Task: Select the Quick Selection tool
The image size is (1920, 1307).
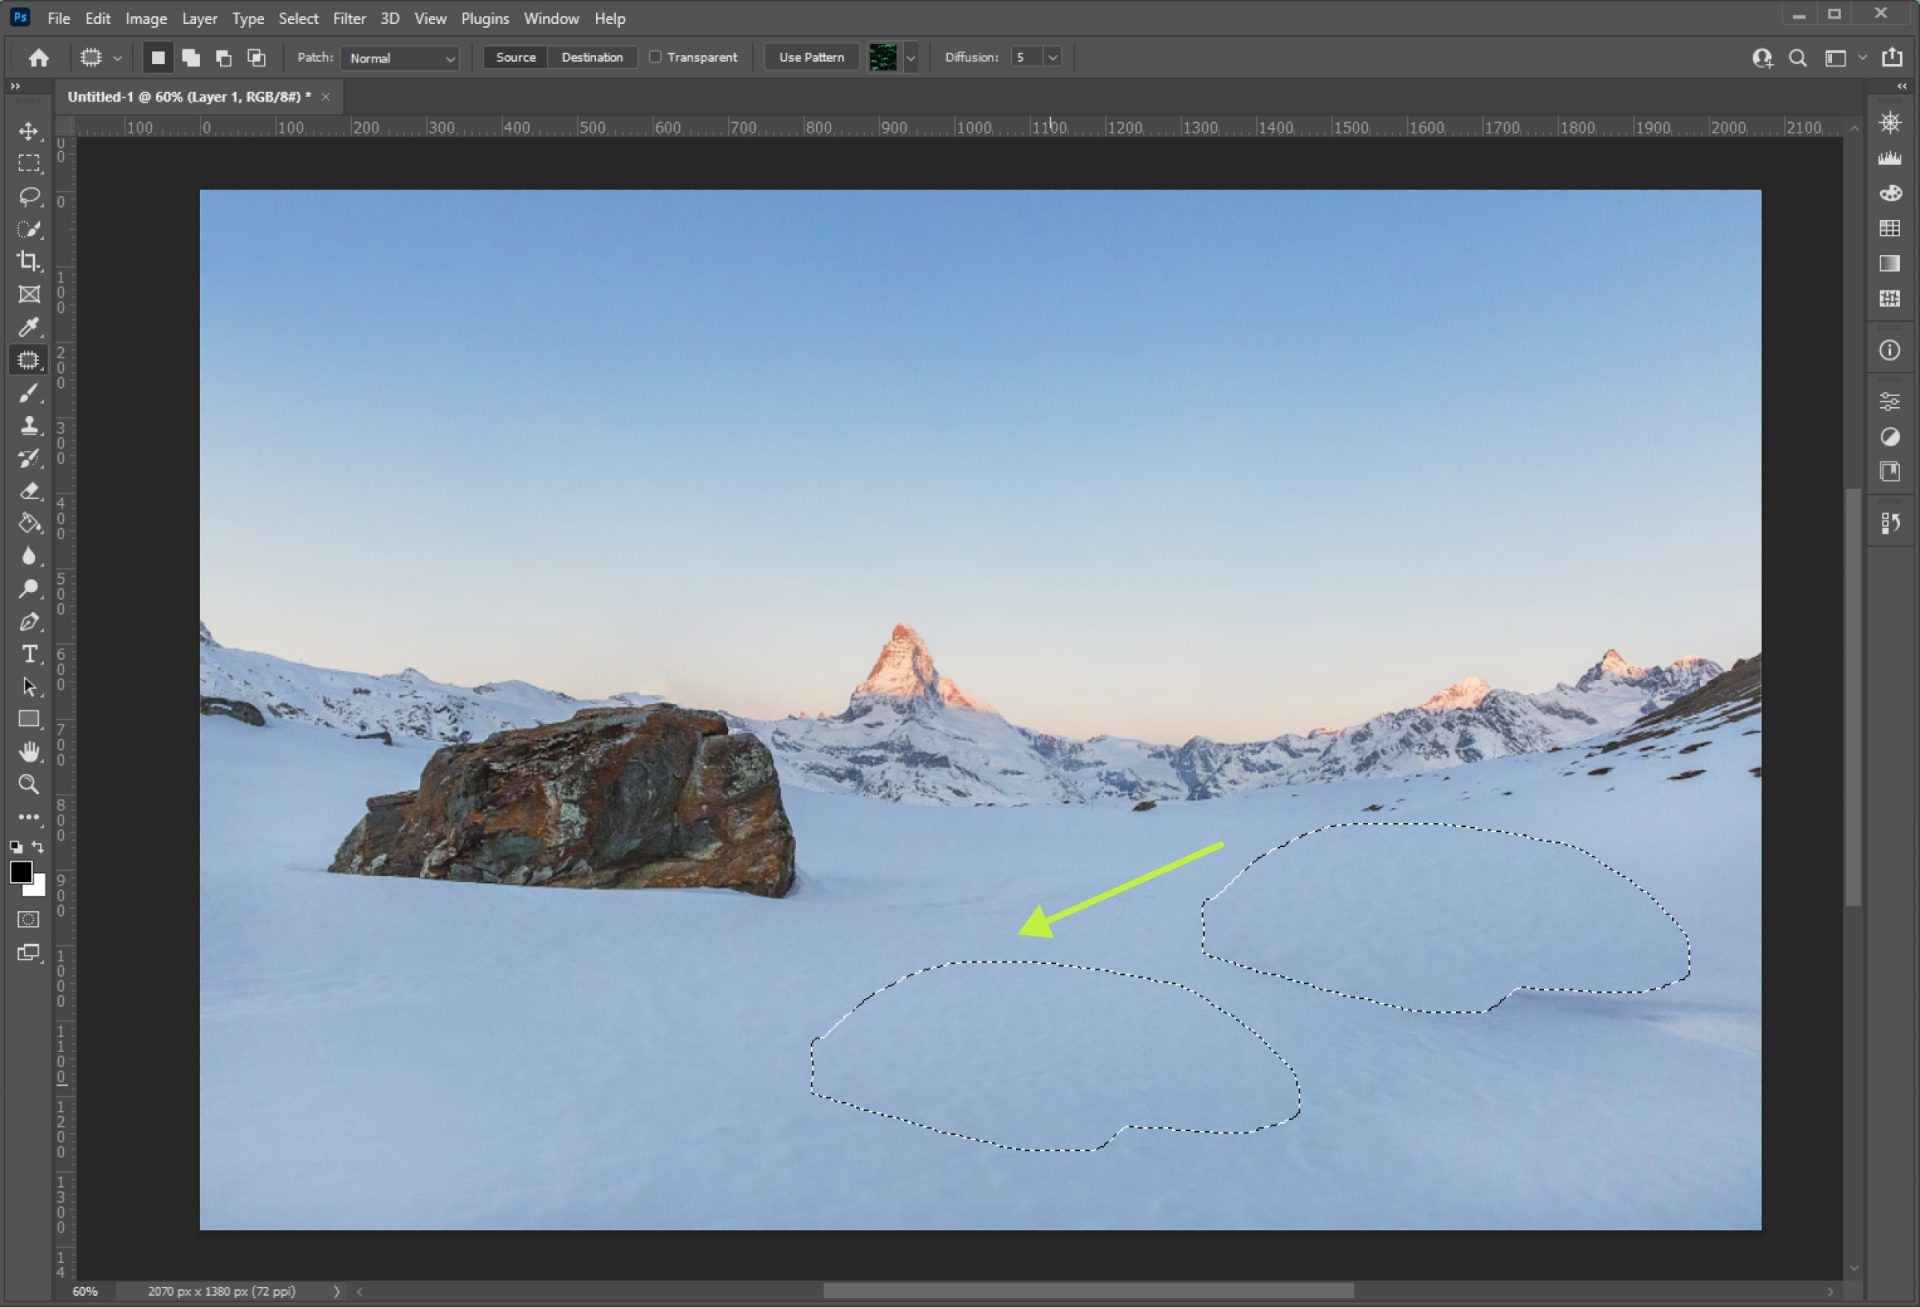Action: 29,229
